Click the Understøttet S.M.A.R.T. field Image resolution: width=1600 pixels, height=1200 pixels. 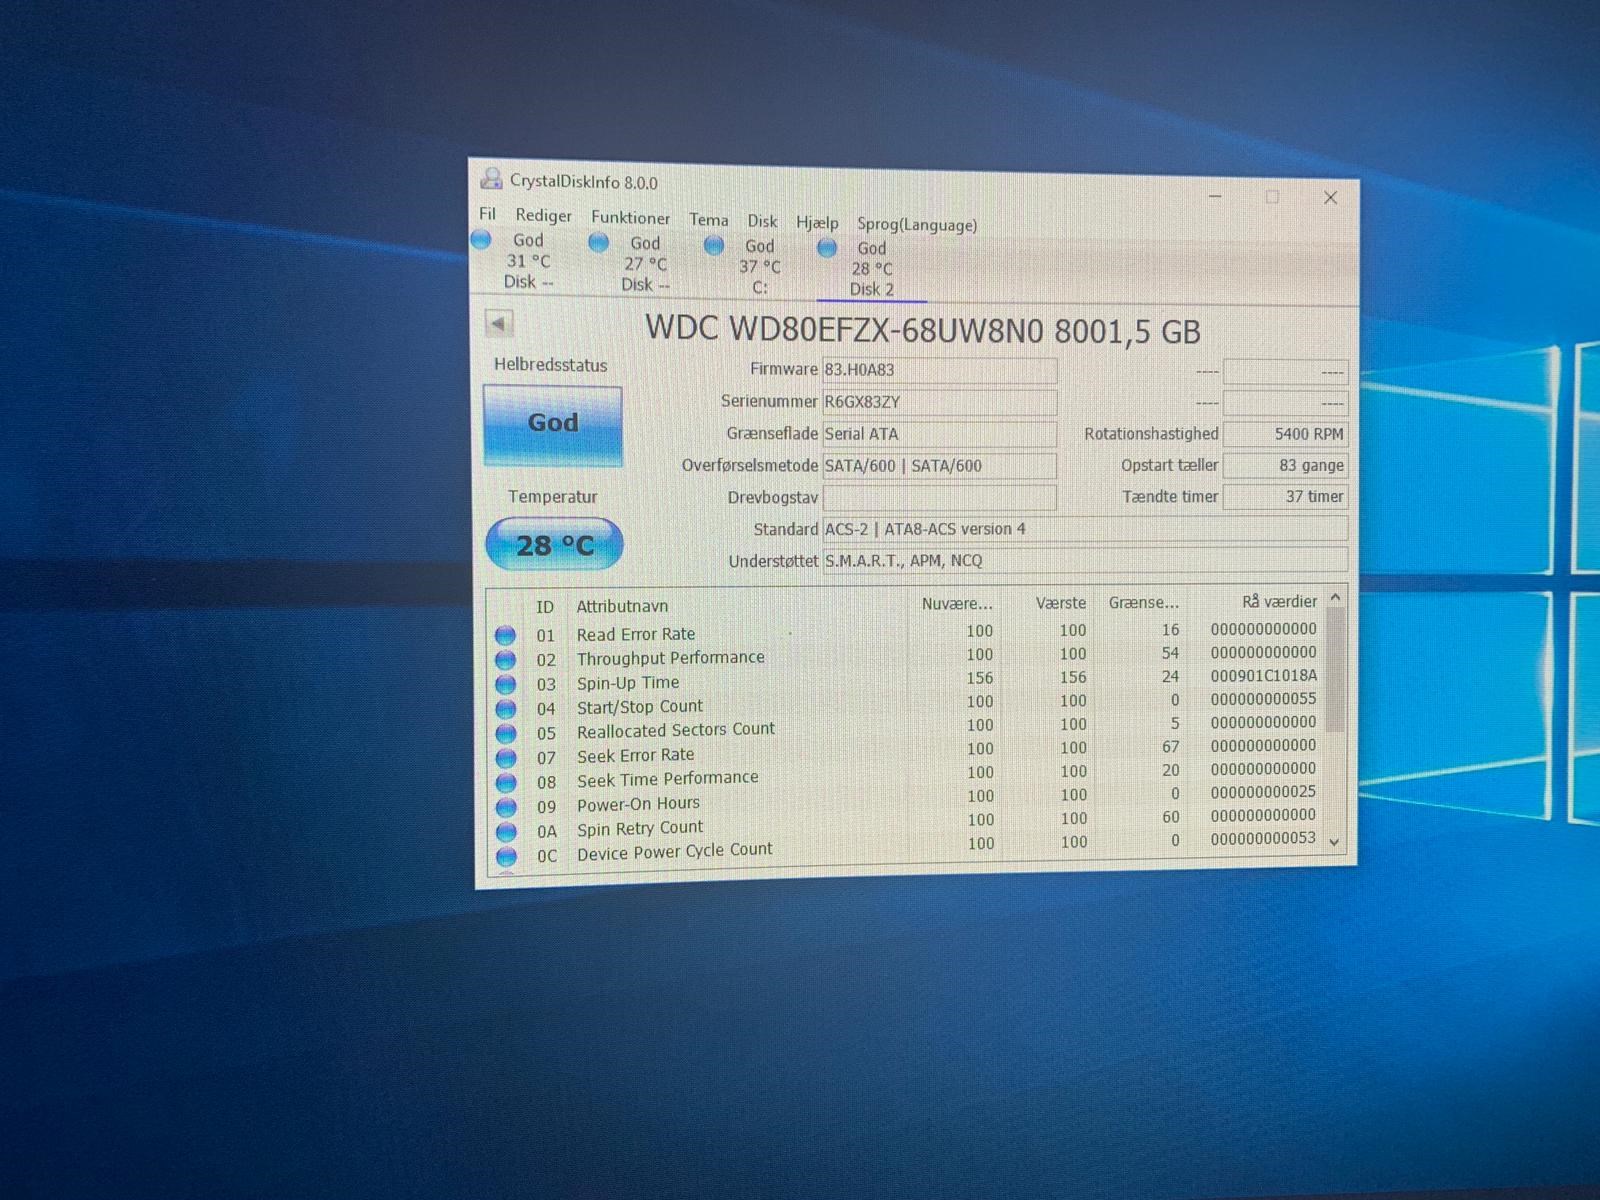pyautogui.click(x=1085, y=560)
